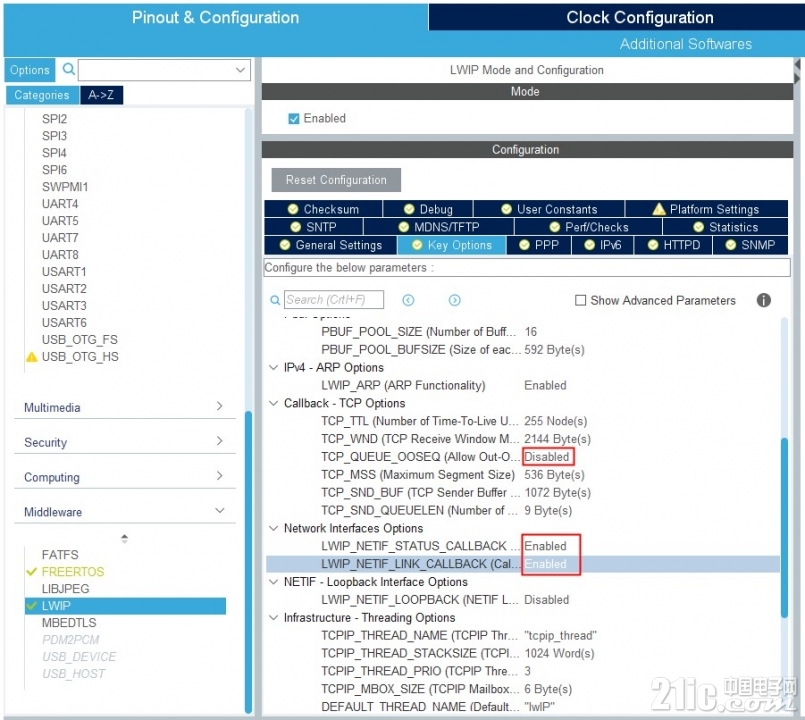Image resolution: width=805 pixels, height=720 pixels.
Task: Click the Platform Settings warning icon
Action: 659,209
